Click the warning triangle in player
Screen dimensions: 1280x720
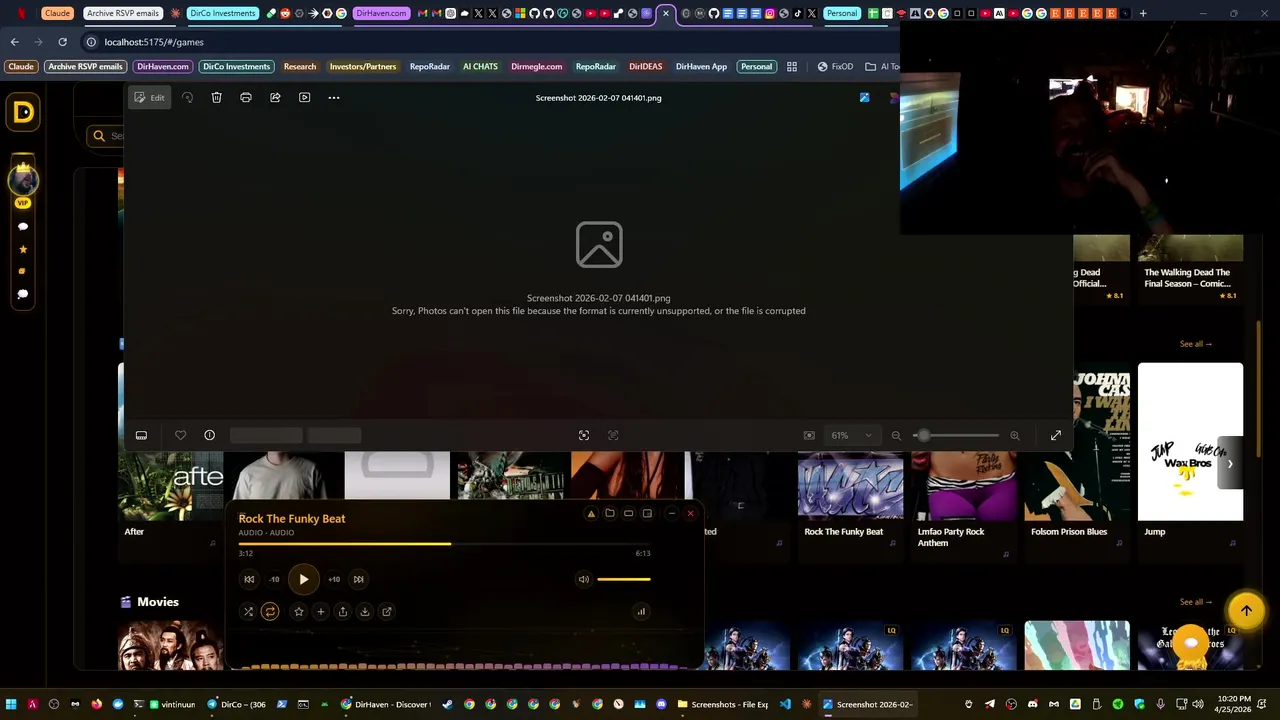(591, 514)
